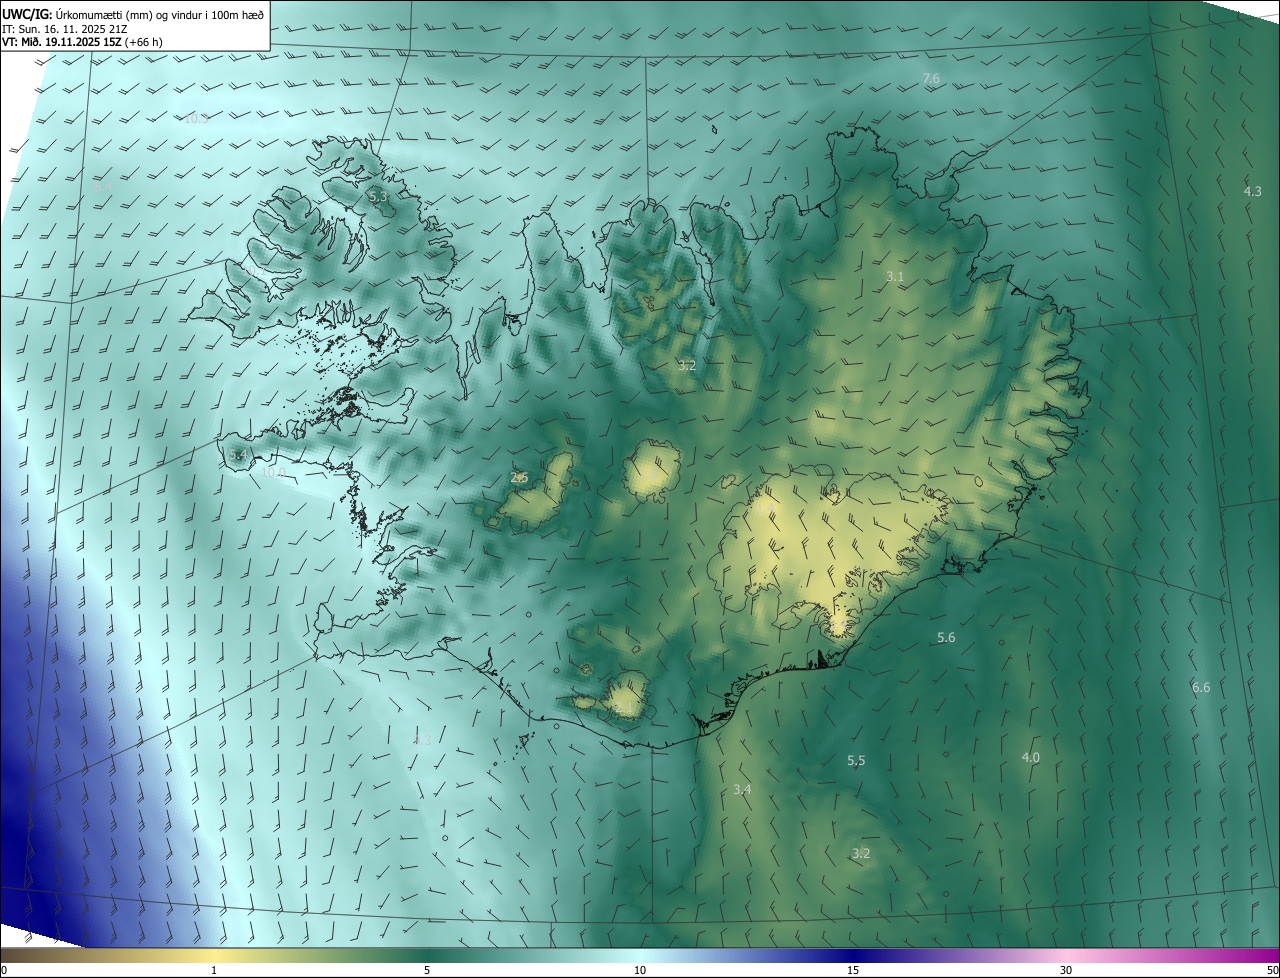Select the 'IT: Sun. 16. 11. 2025 21Z' line
Screen dimensions: 1280x978
coord(65,28)
